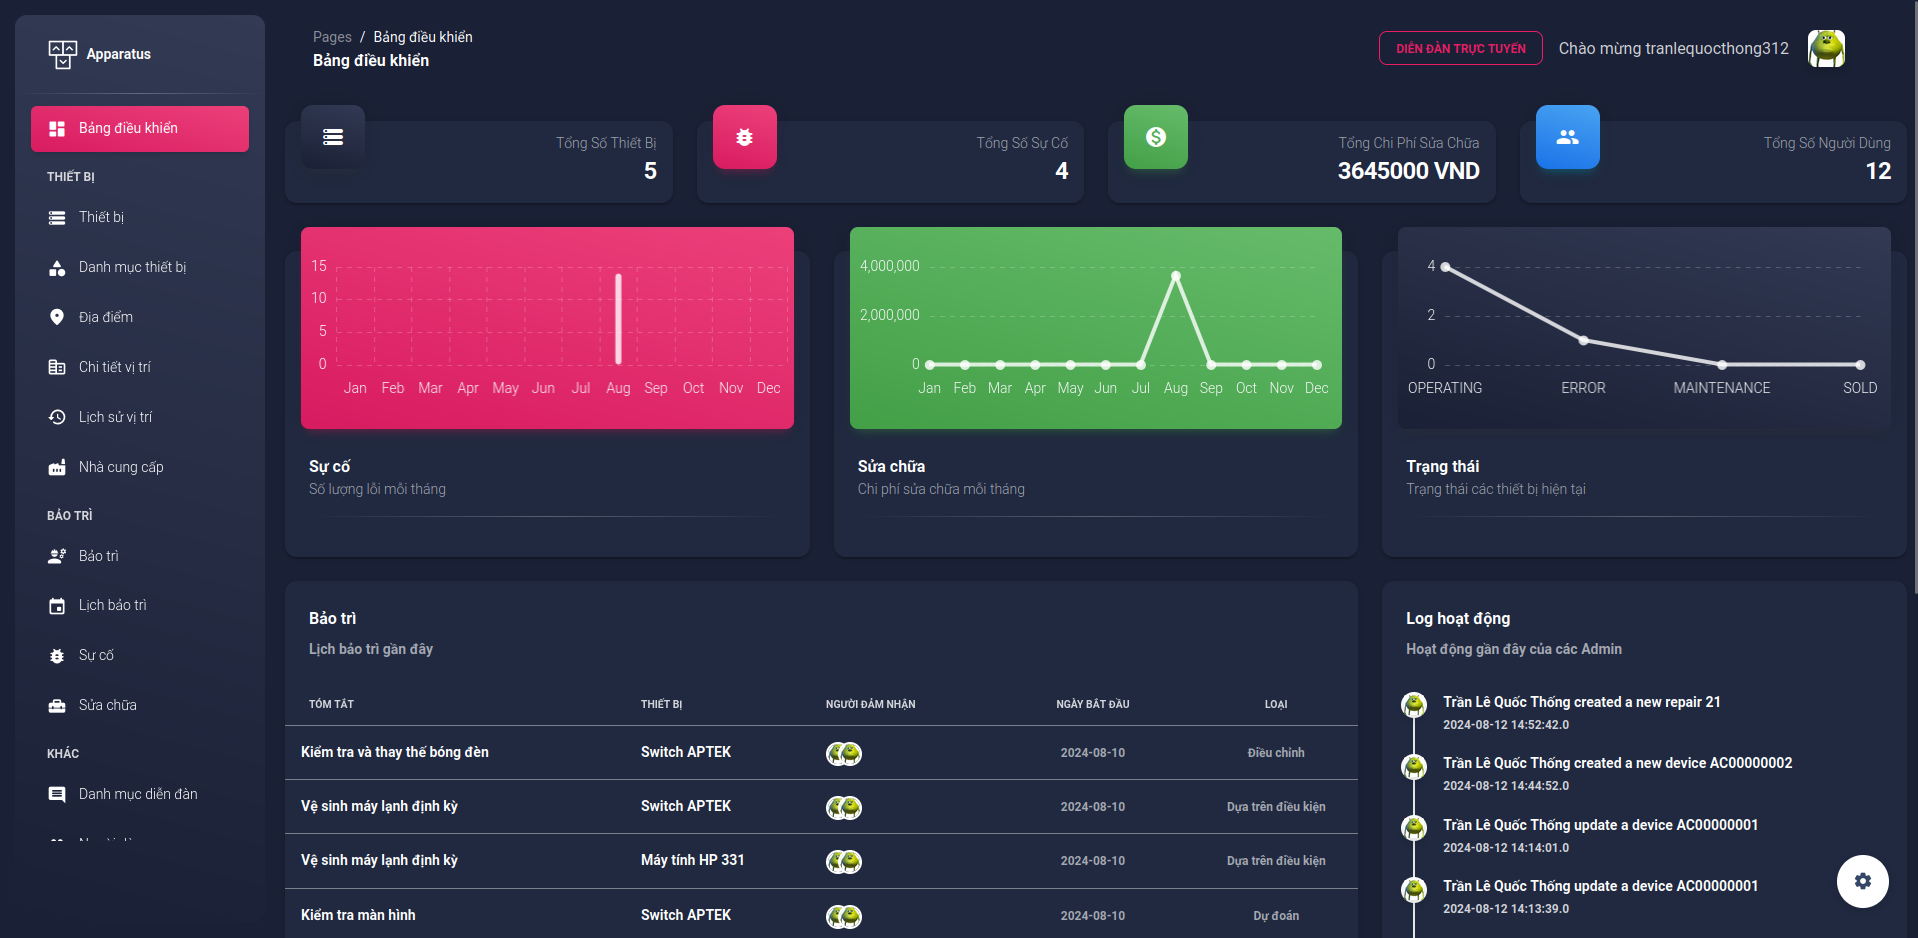Click the Pages breadcrumb link
This screenshot has width=1918, height=938.
(332, 37)
